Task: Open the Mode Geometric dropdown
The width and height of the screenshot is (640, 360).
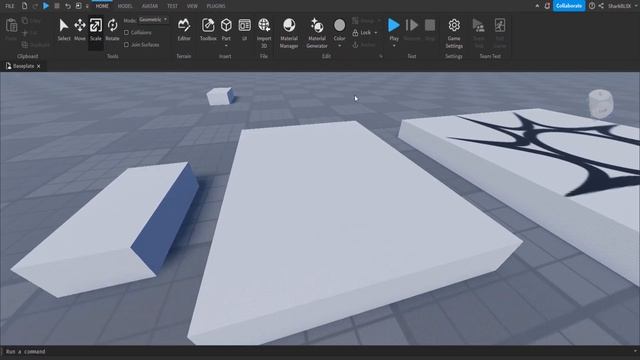Action: tap(153, 20)
